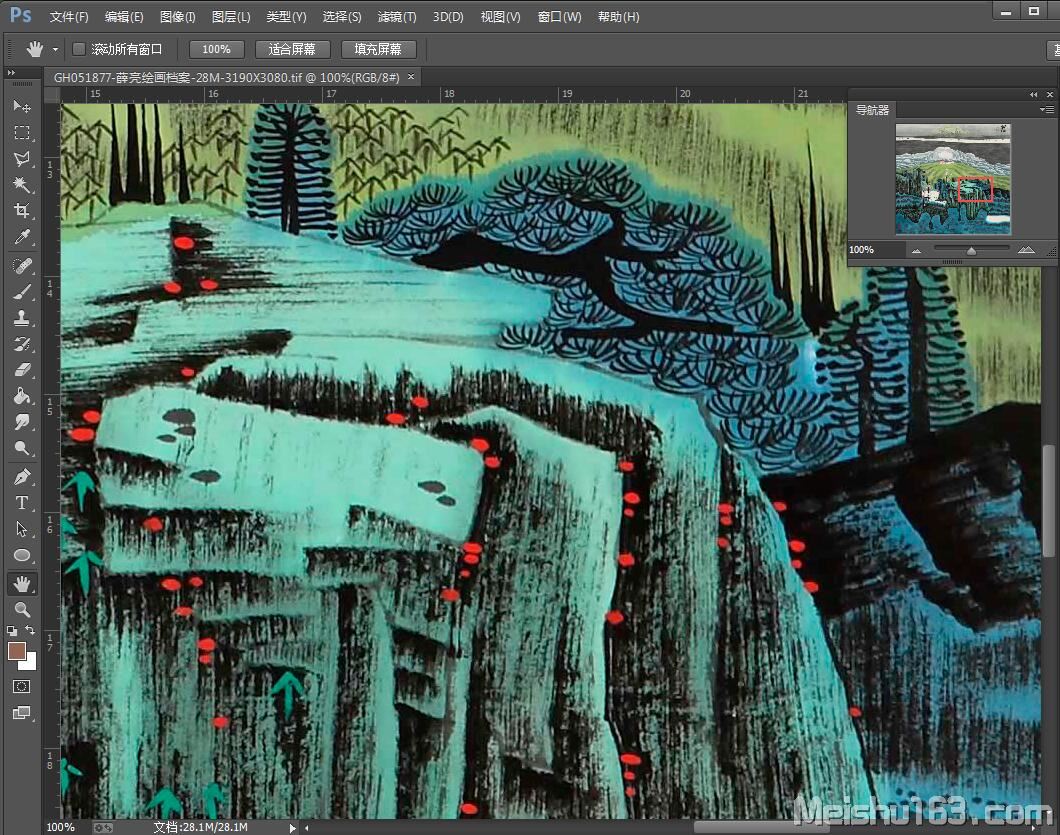Click the foreground color swatch
Image resolution: width=1060 pixels, height=835 pixels.
pos(16,651)
